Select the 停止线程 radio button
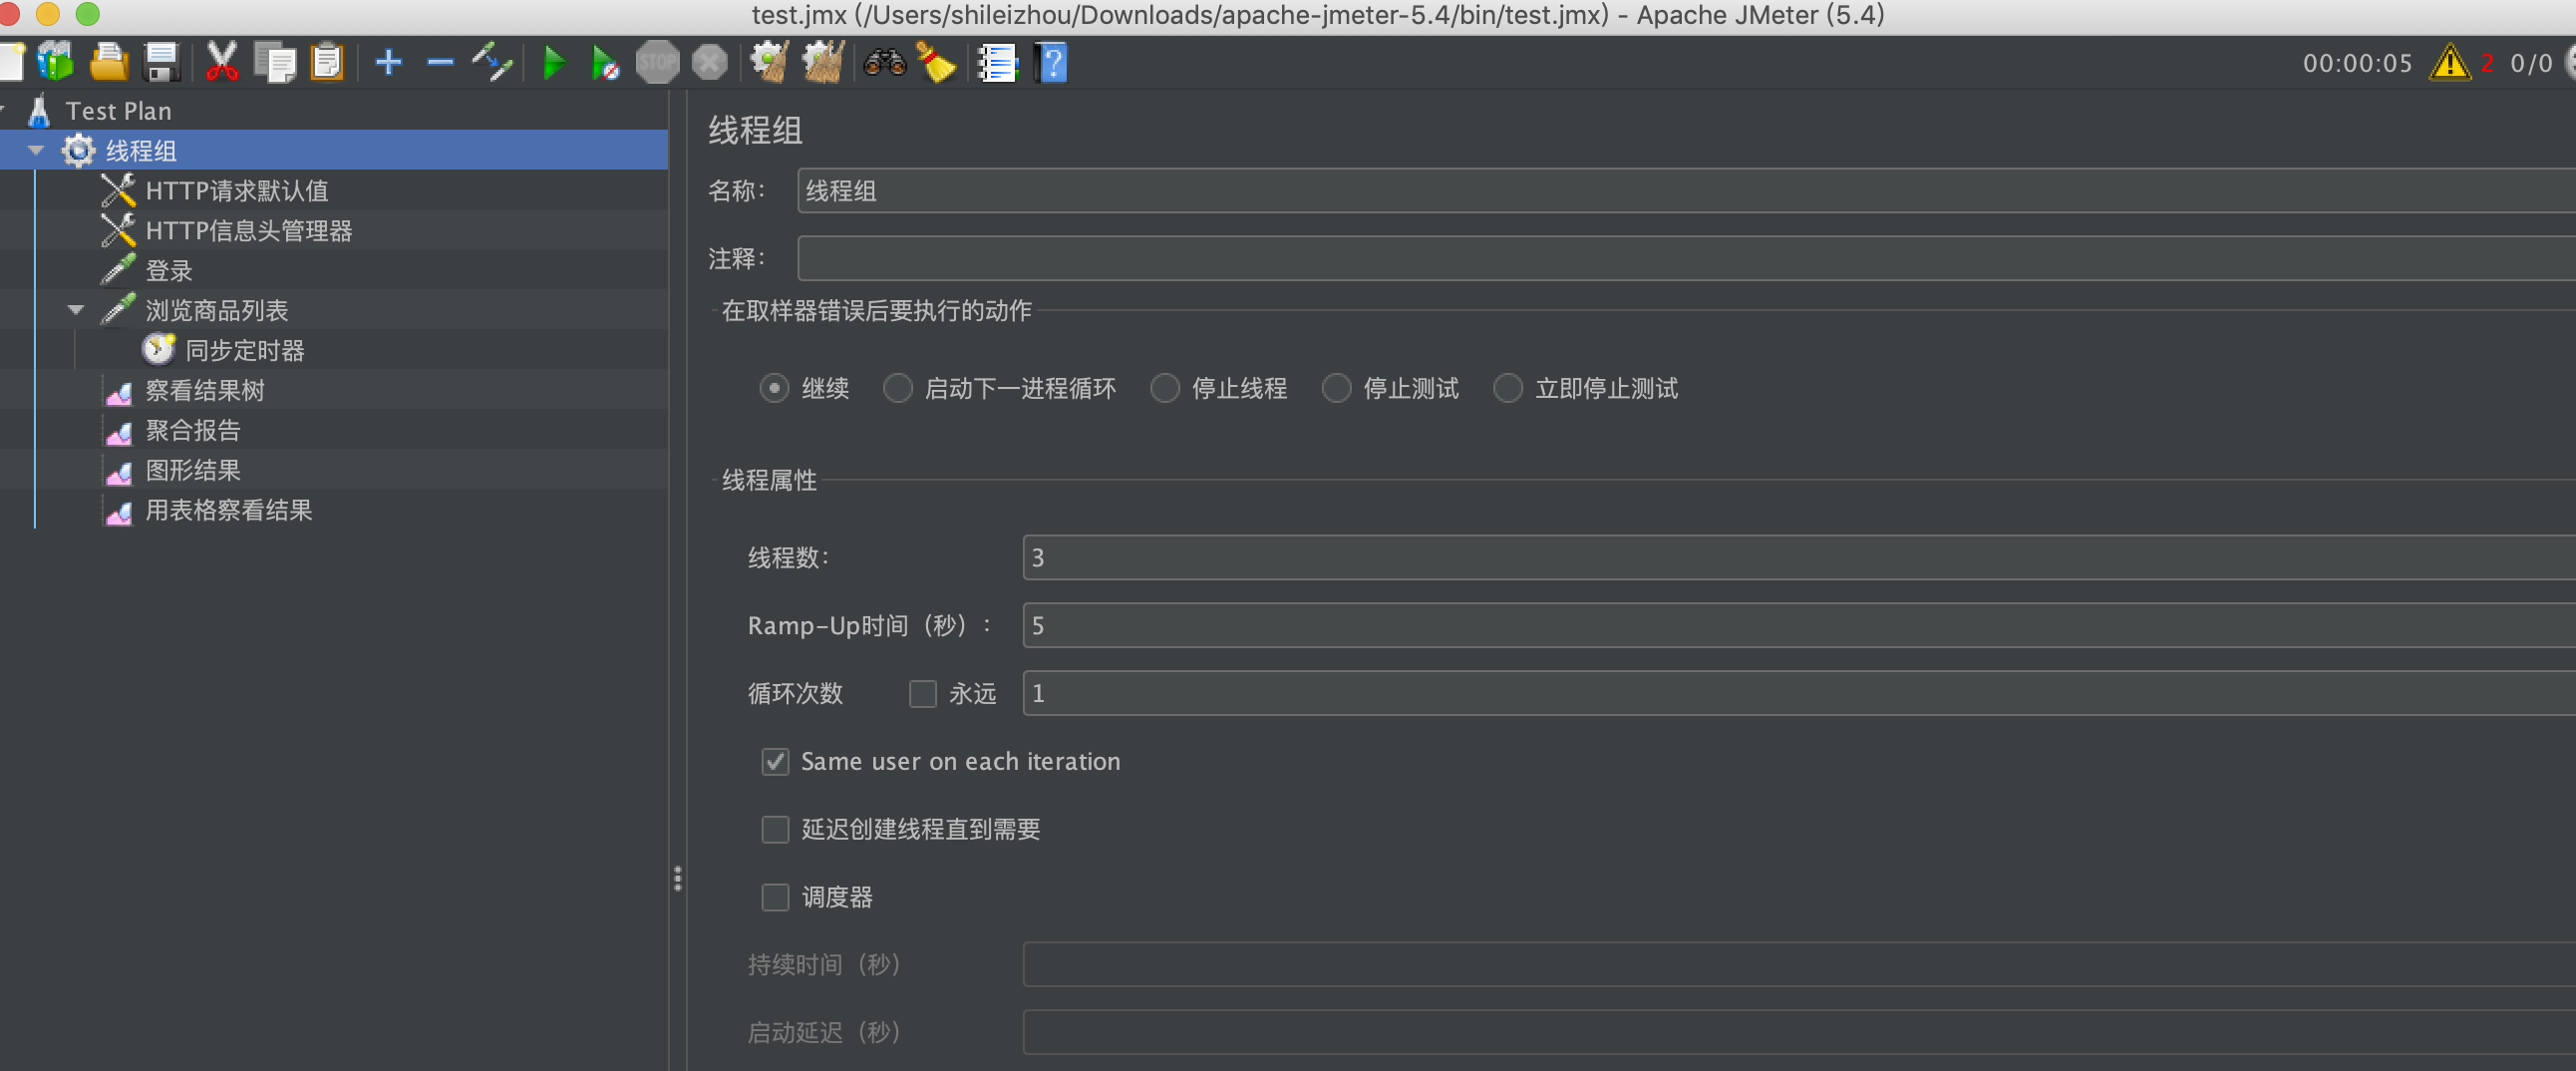2576x1071 pixels. click(x=1164, y=388)
